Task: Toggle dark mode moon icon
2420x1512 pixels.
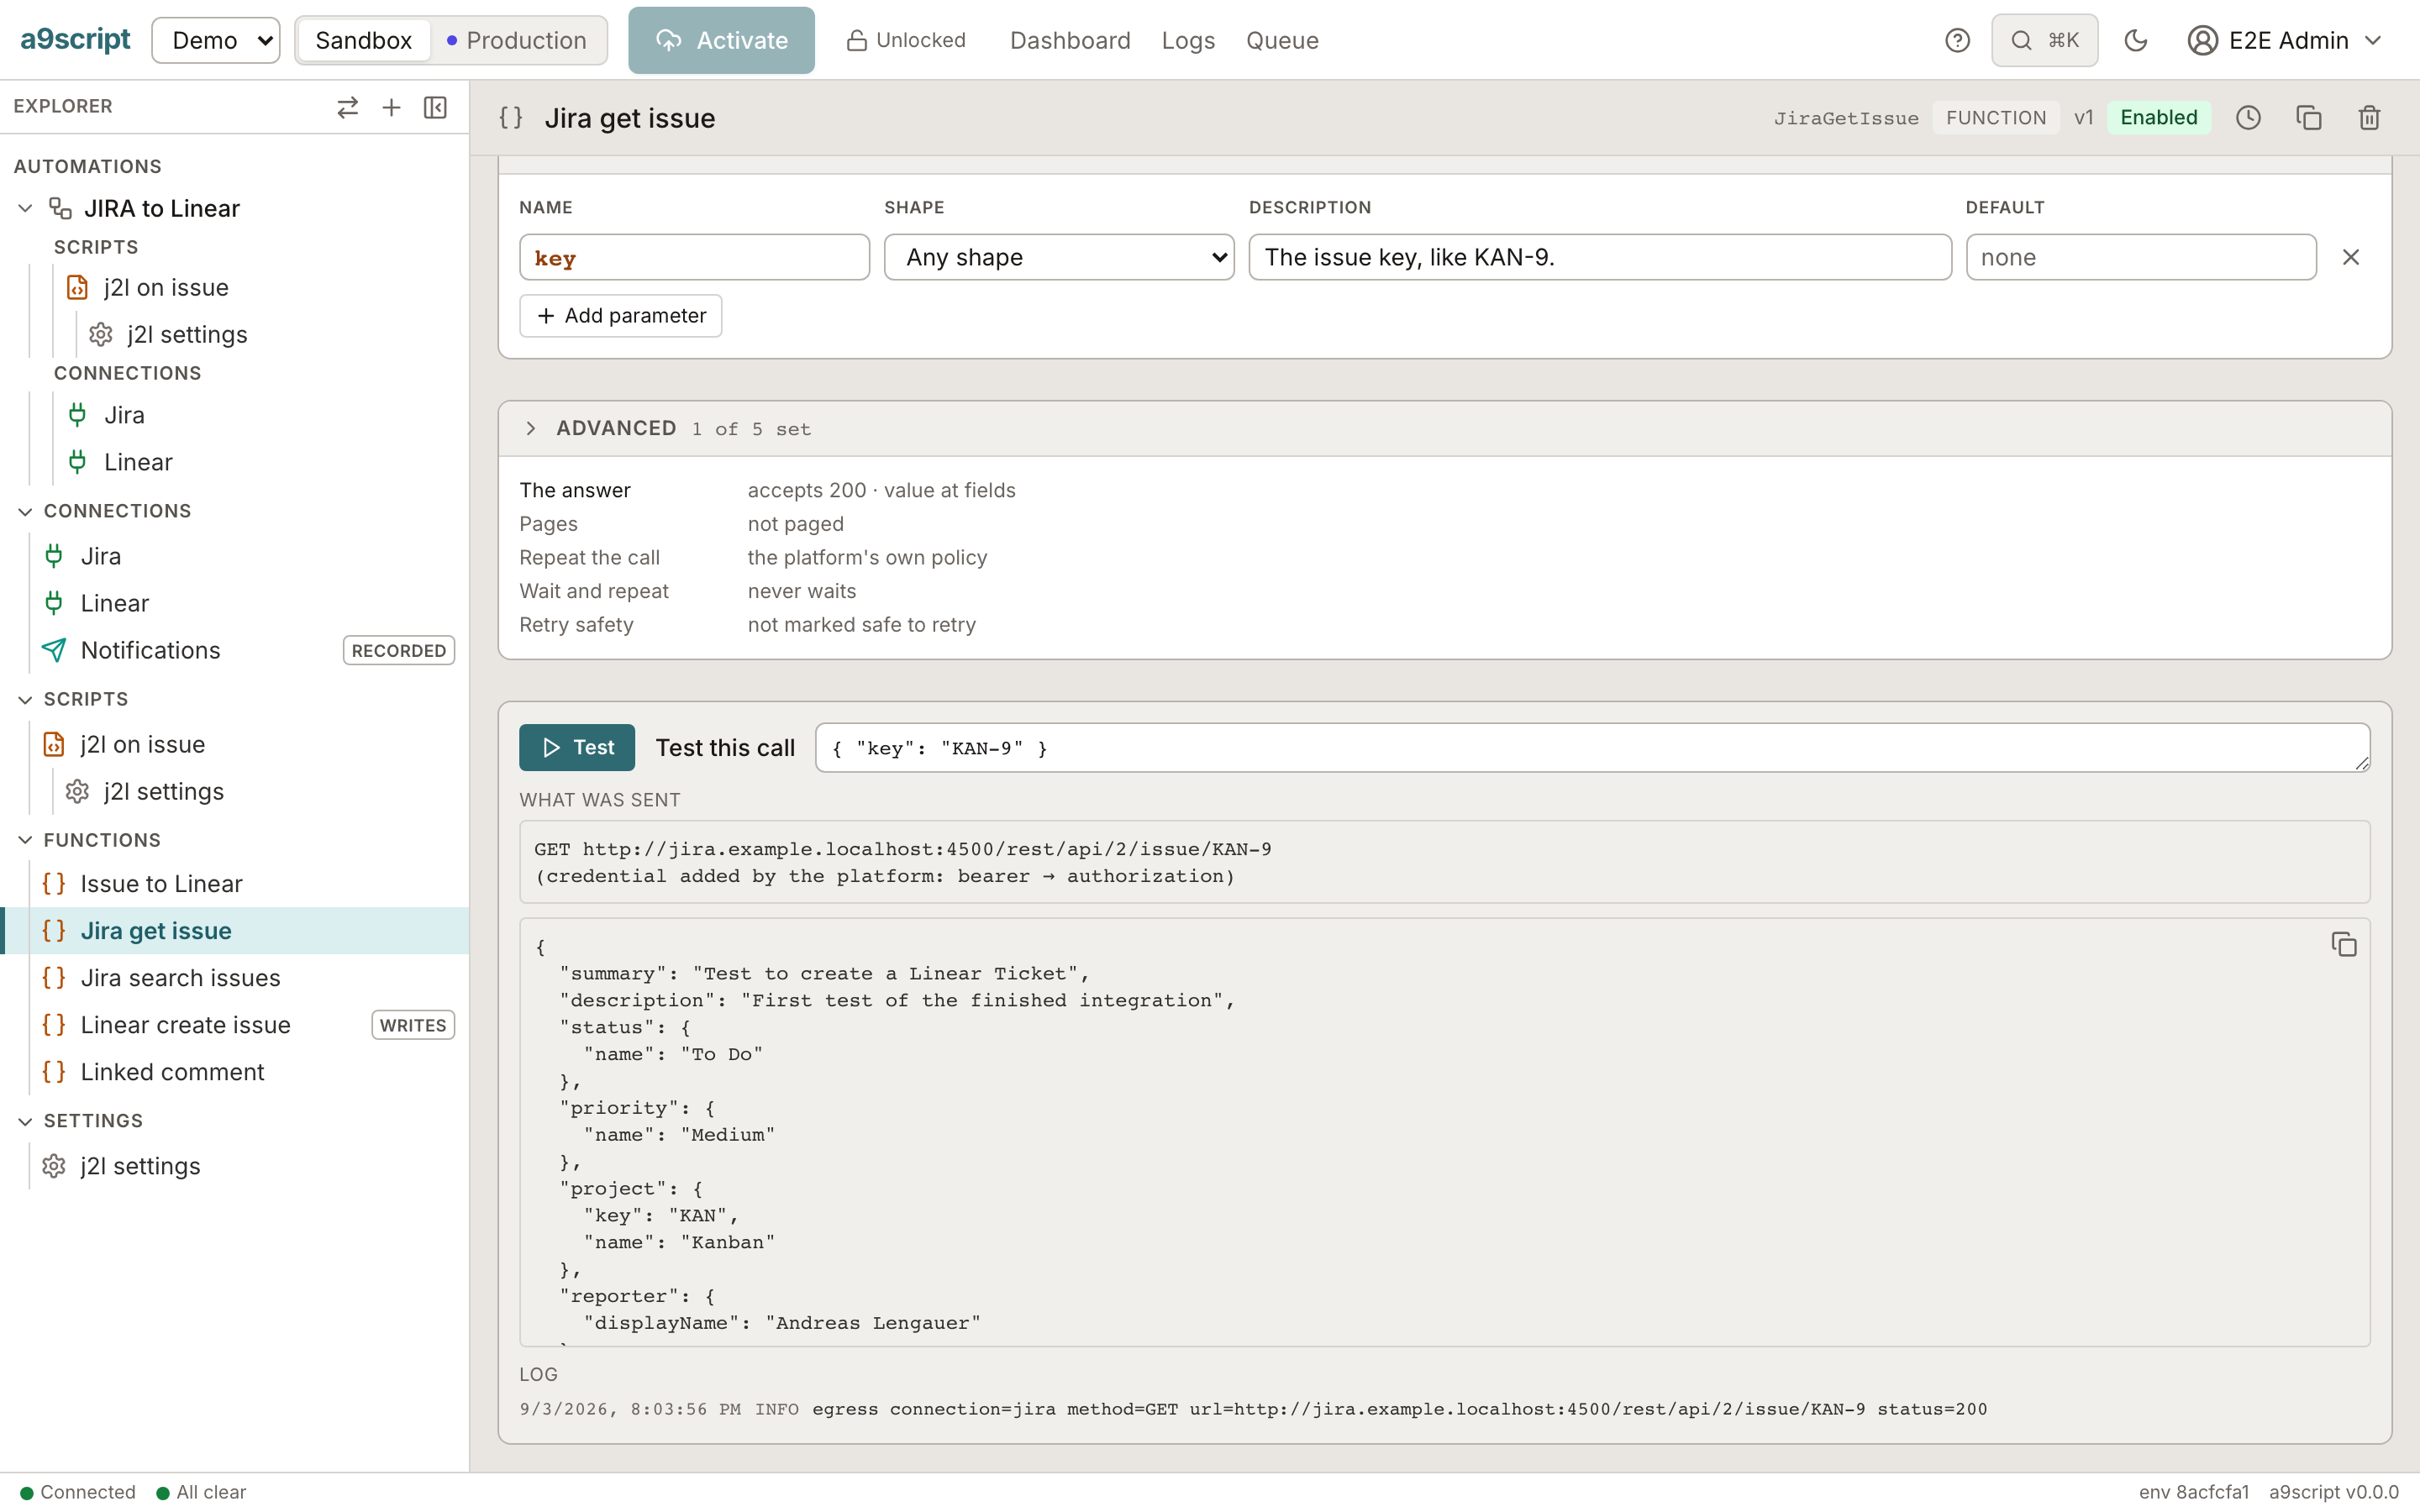Action: (x=2135, y=40)
